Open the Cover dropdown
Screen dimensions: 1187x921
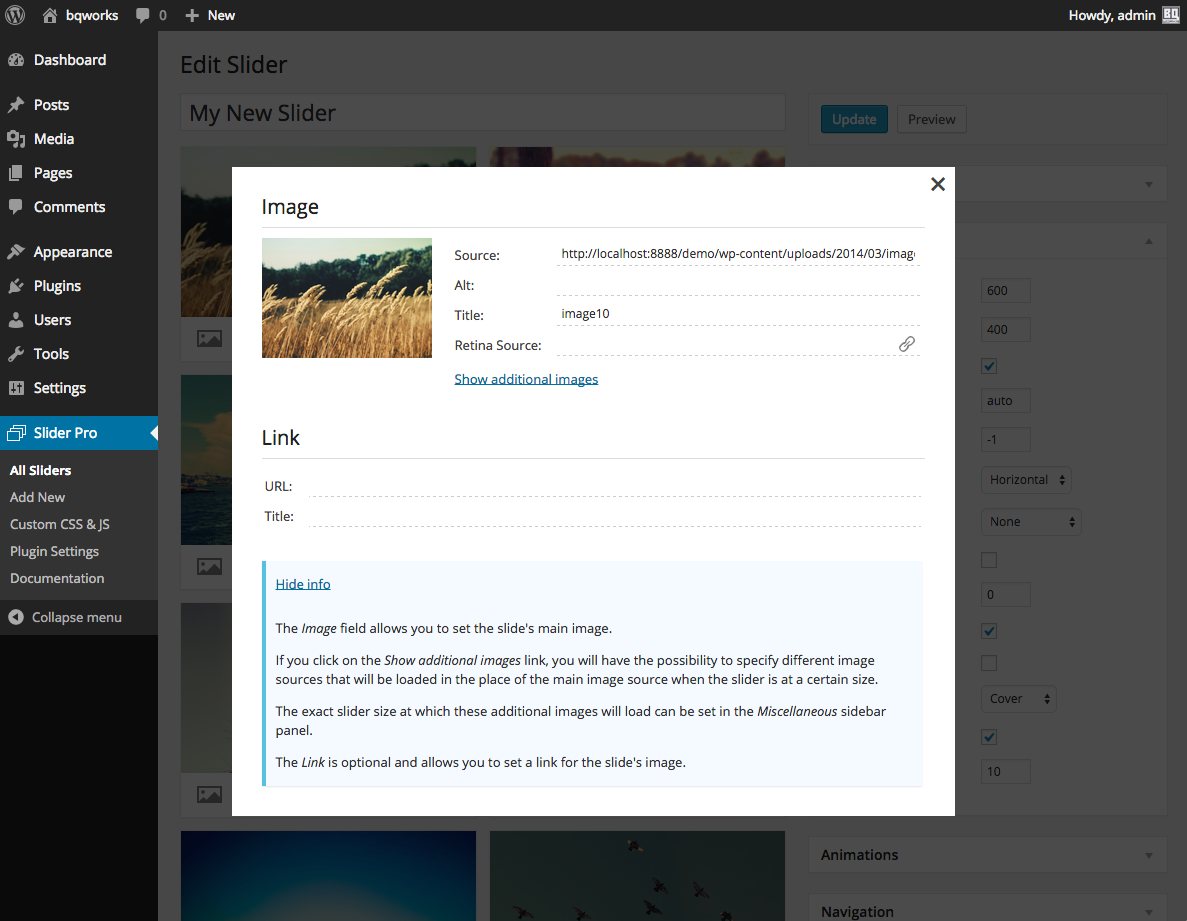tap(1018, 699)
